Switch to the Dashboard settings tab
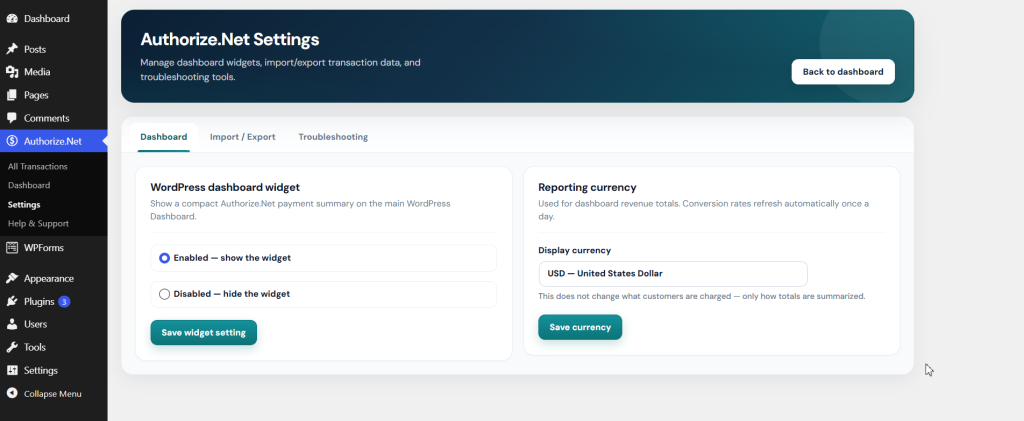This screenshot has width=1024, height=421. click(163, 137)
